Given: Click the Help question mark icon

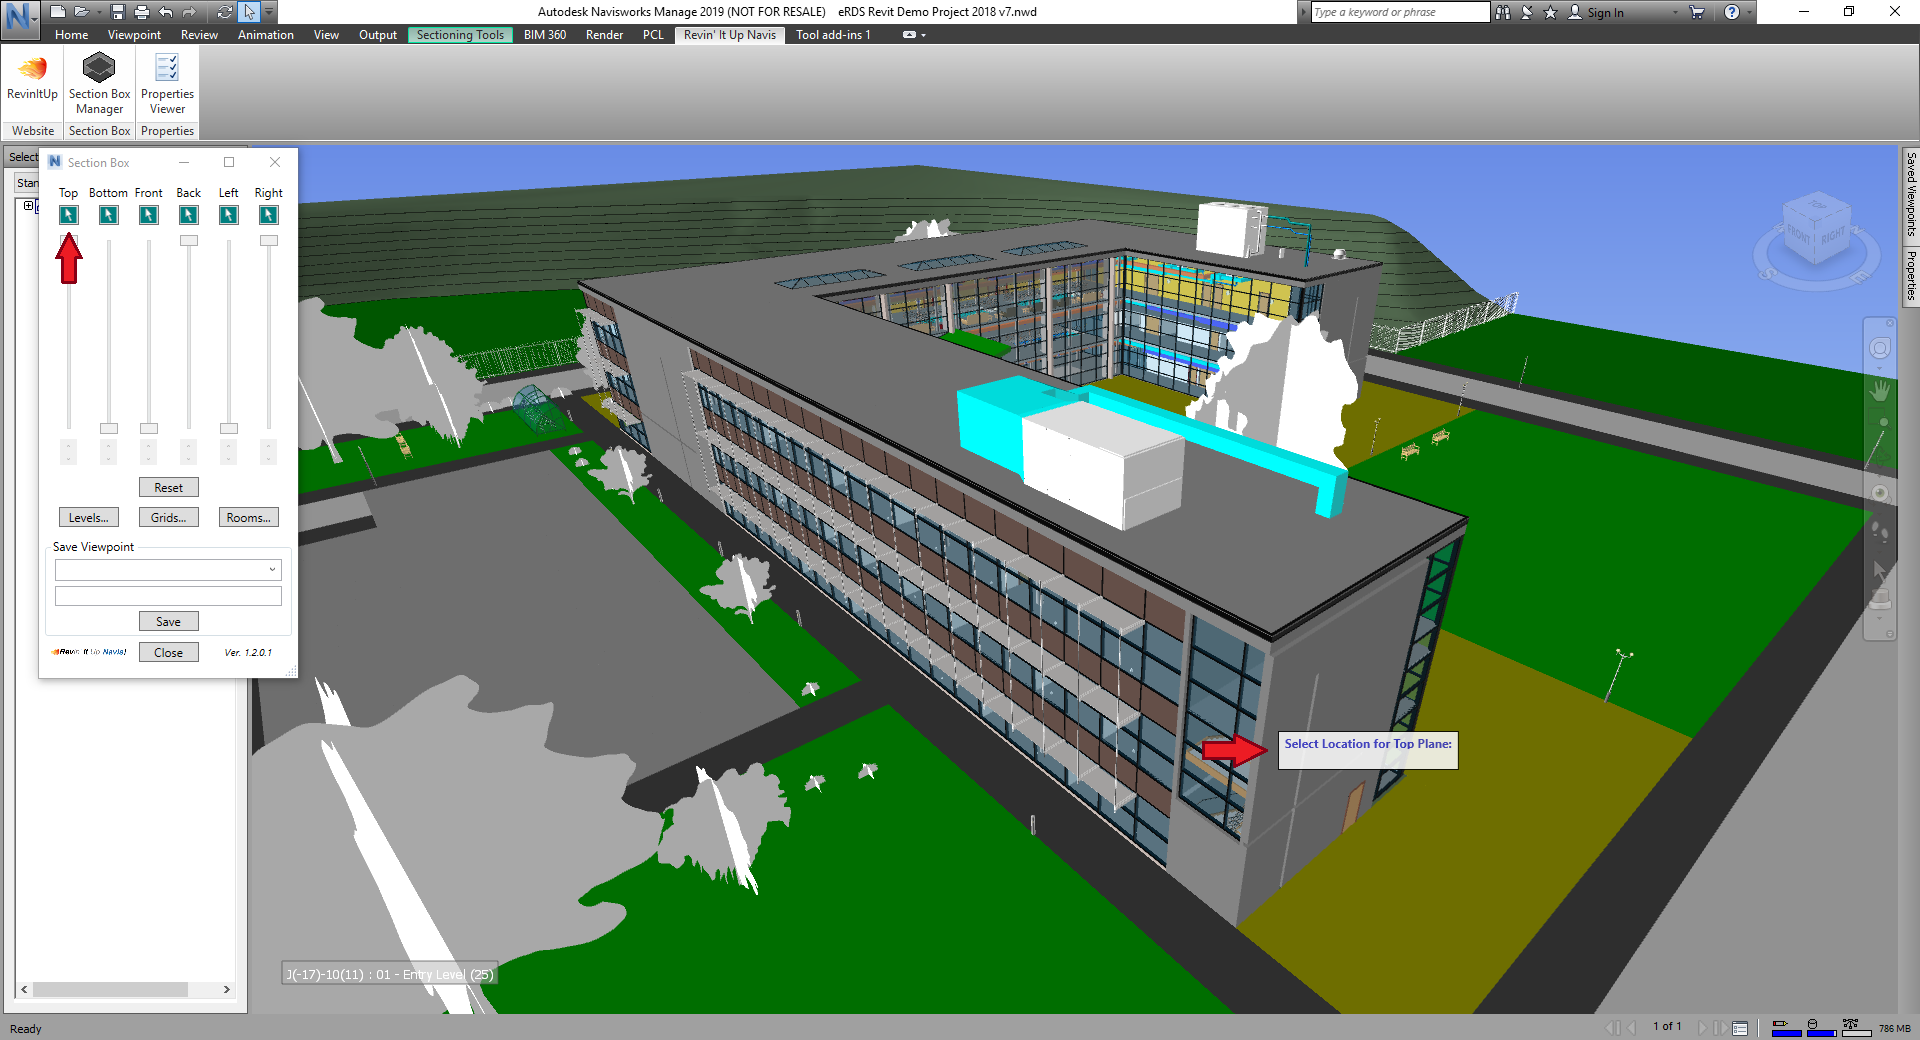Looking at the screenshot, I should click(1732, 12).
